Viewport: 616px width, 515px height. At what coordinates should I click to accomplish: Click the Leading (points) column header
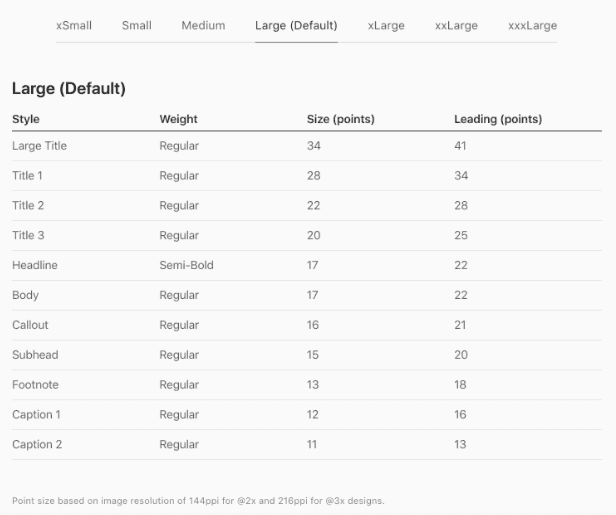(x=498, y=119)
